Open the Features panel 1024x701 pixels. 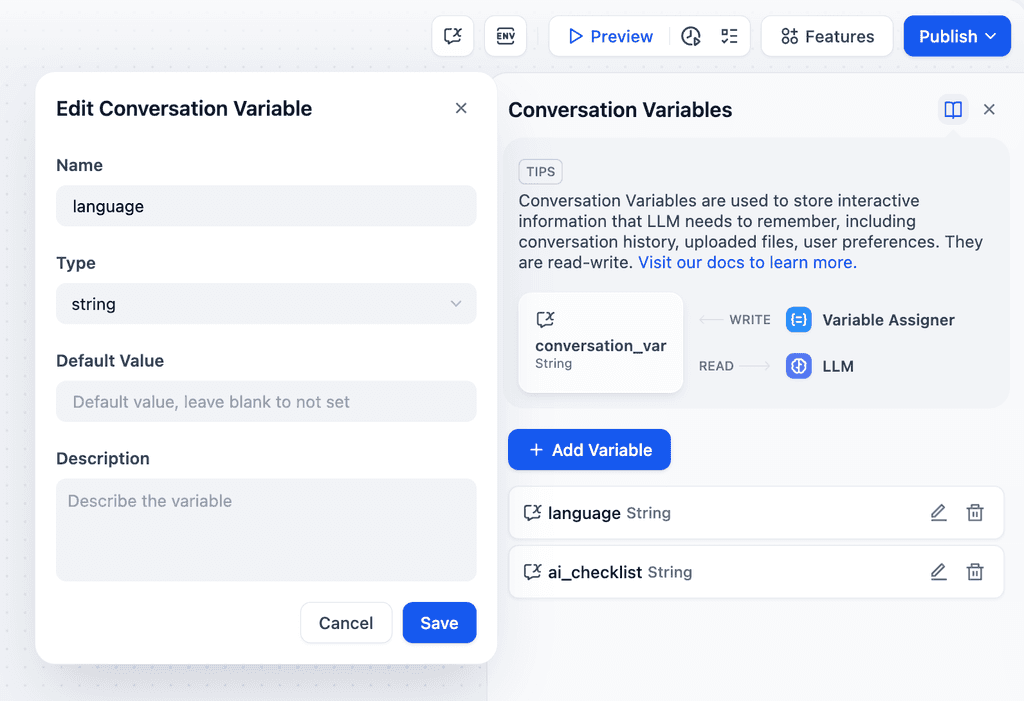(x=827, y=35)
